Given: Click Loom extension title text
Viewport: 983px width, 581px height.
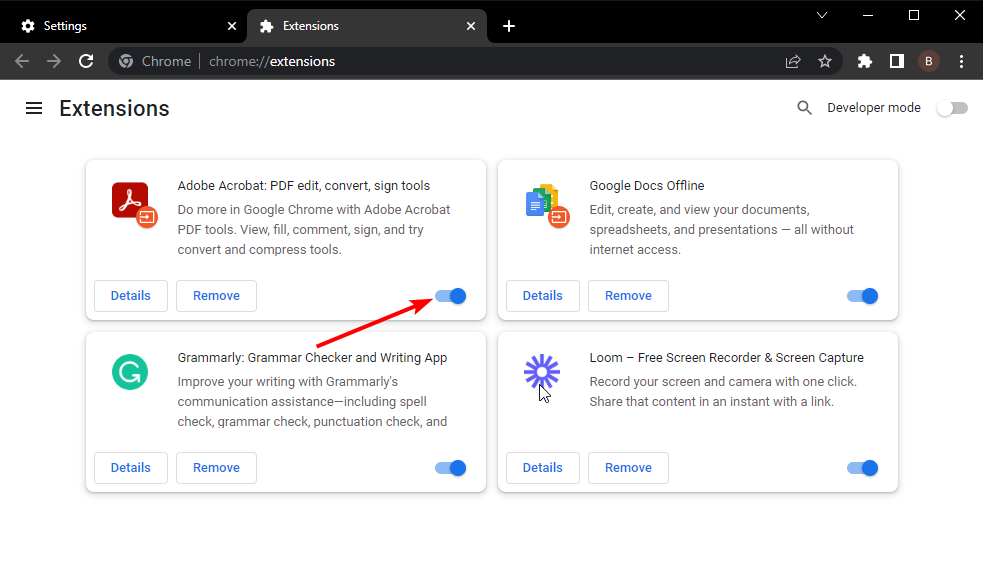Looking at the screenshot, I should pyautogui.click(x=726, y=357).
